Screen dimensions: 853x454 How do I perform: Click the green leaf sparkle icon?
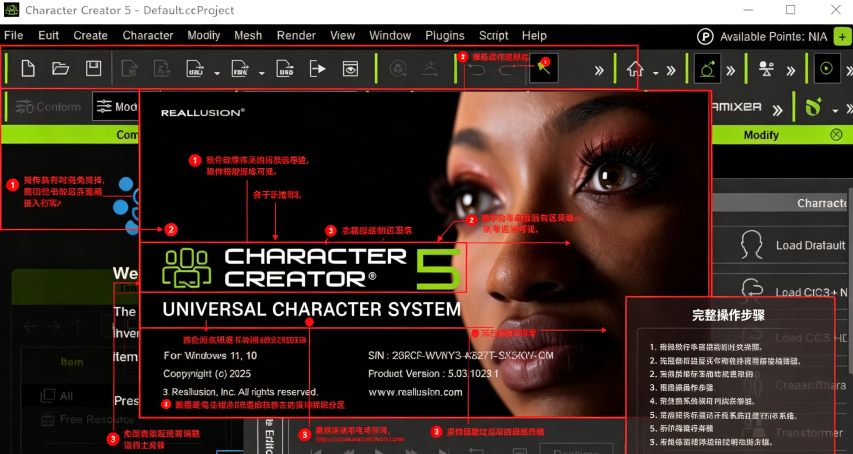tap(814, 107)
